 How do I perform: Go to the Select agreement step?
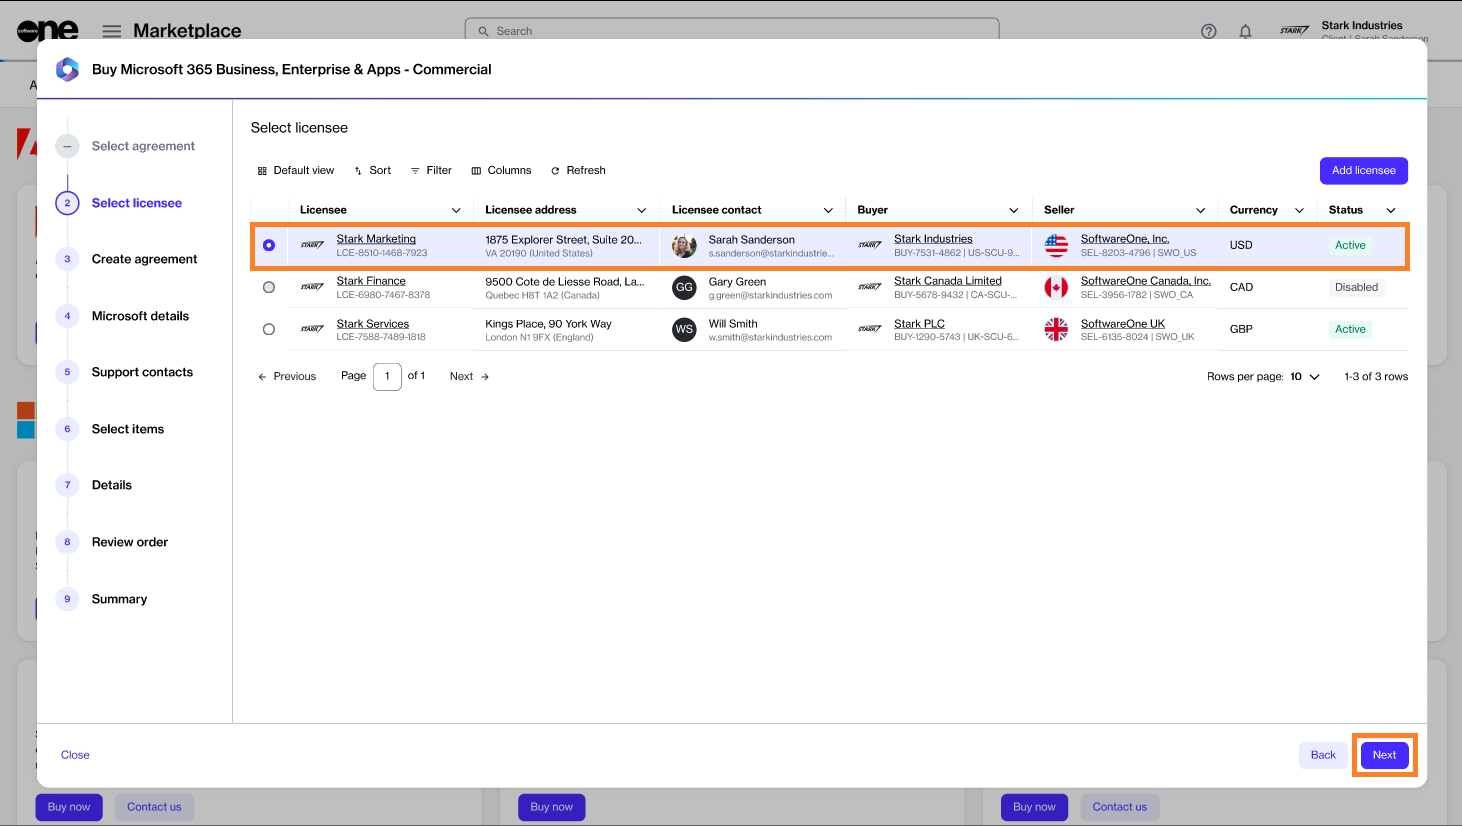pos(143,146)
